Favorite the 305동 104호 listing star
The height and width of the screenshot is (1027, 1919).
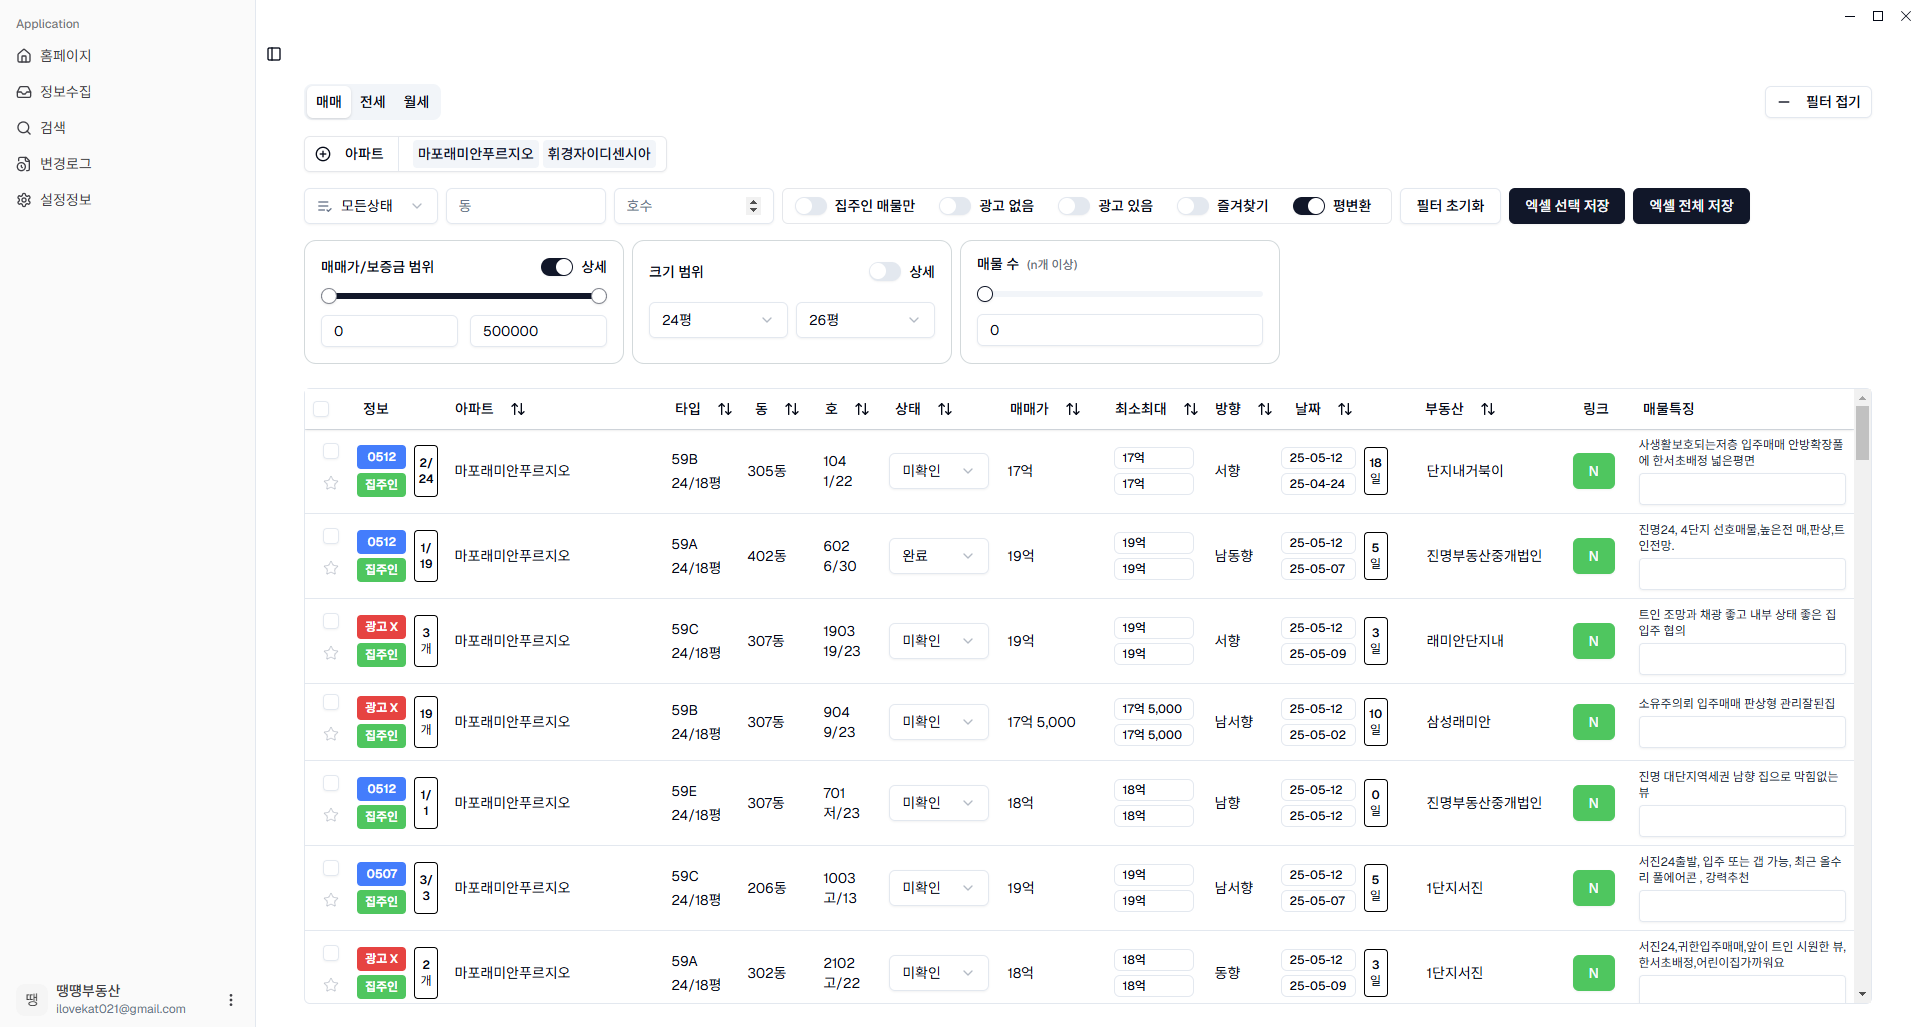(x=331, y=484)
